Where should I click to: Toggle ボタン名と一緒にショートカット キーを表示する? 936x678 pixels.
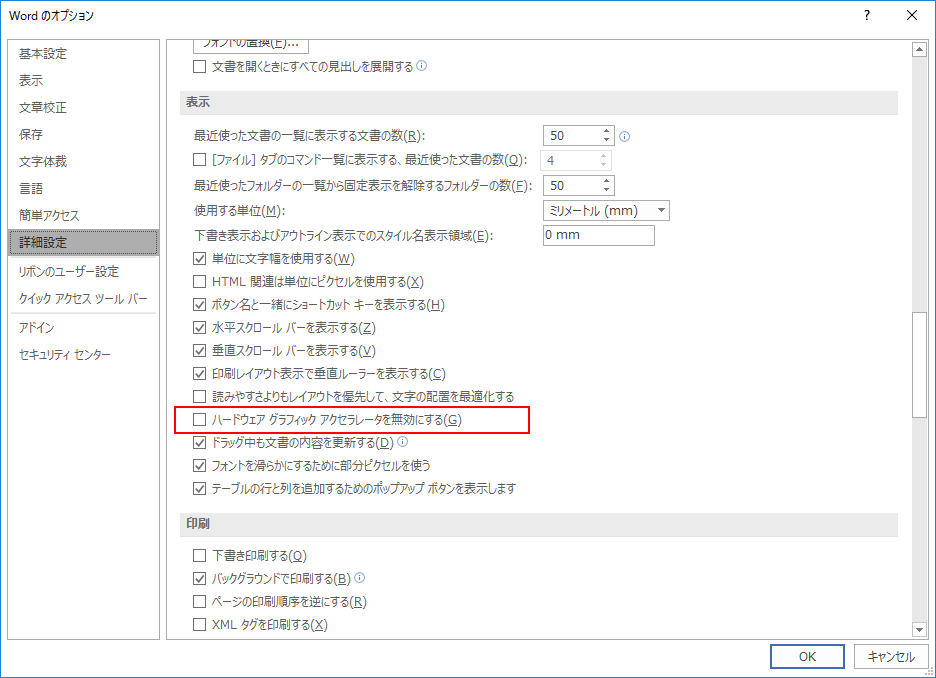(x=199, y=305)
